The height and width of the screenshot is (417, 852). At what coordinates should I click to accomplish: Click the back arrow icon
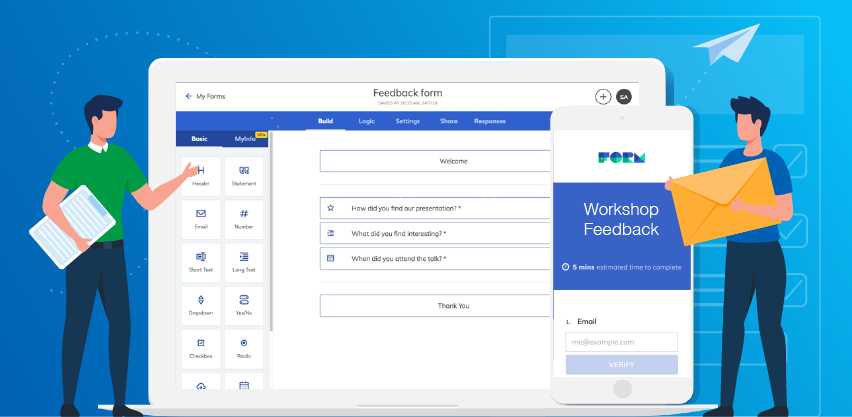[x=189, y=96]
